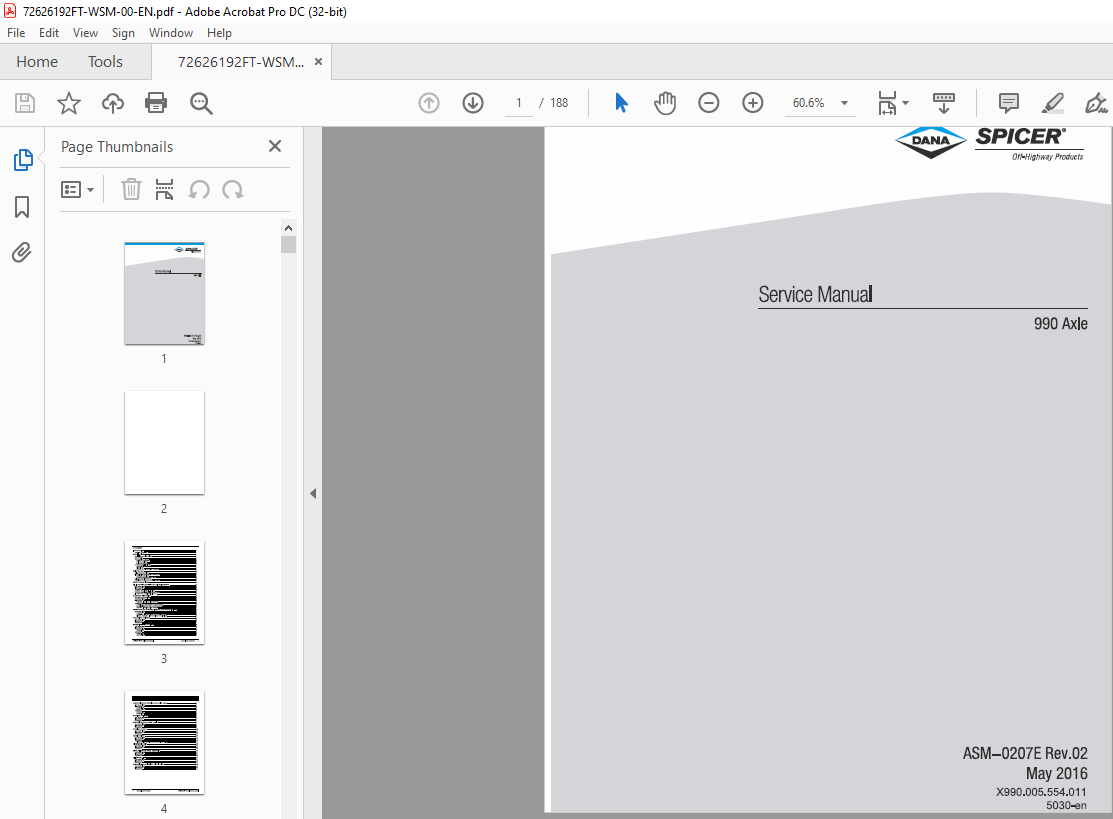Screen dimensions: 1113x819
Task: Go to next page arrow
Action: pyautogui.click(x=473, y=103)
